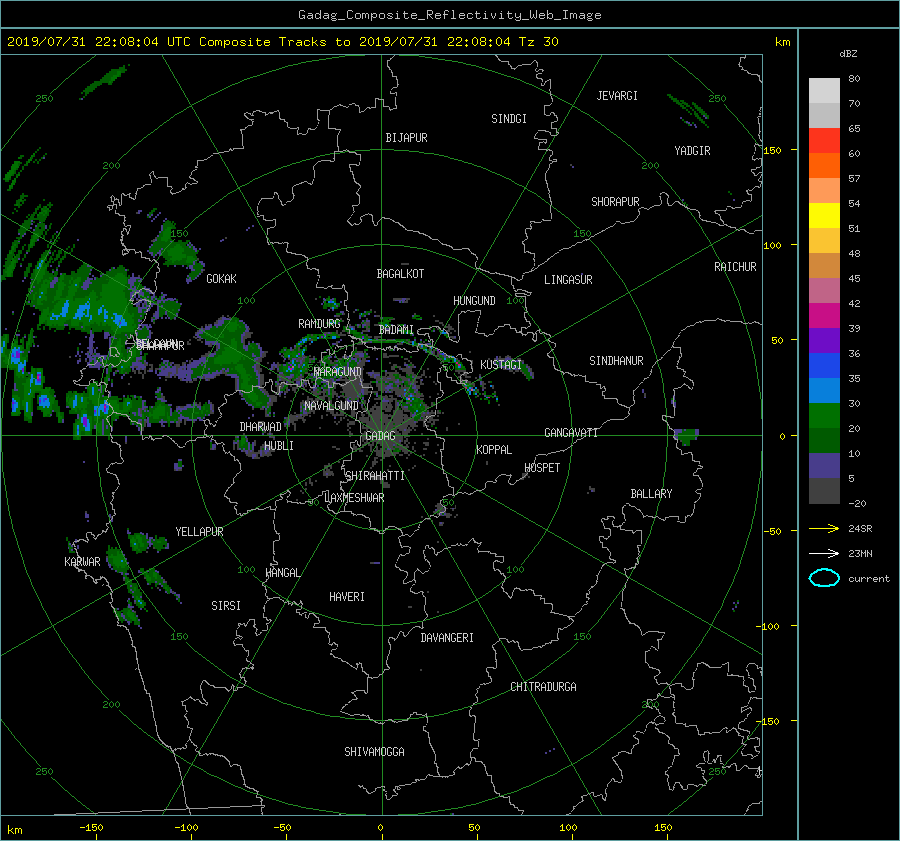This screenshot has height=841, width=900.
Task: Point to the SHIRAHATTI town label
Action: (375, 476)
